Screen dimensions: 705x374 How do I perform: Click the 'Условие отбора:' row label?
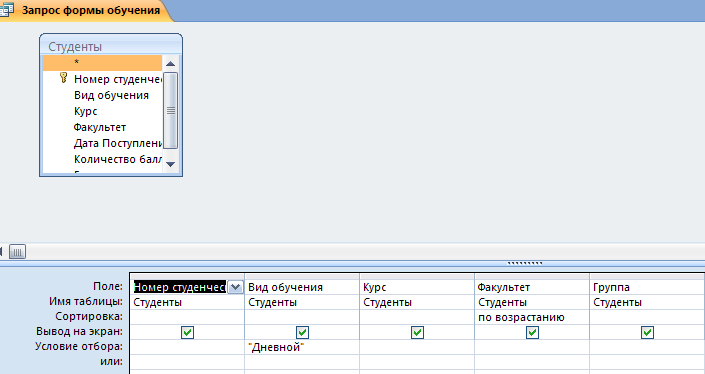click(79, 347)
